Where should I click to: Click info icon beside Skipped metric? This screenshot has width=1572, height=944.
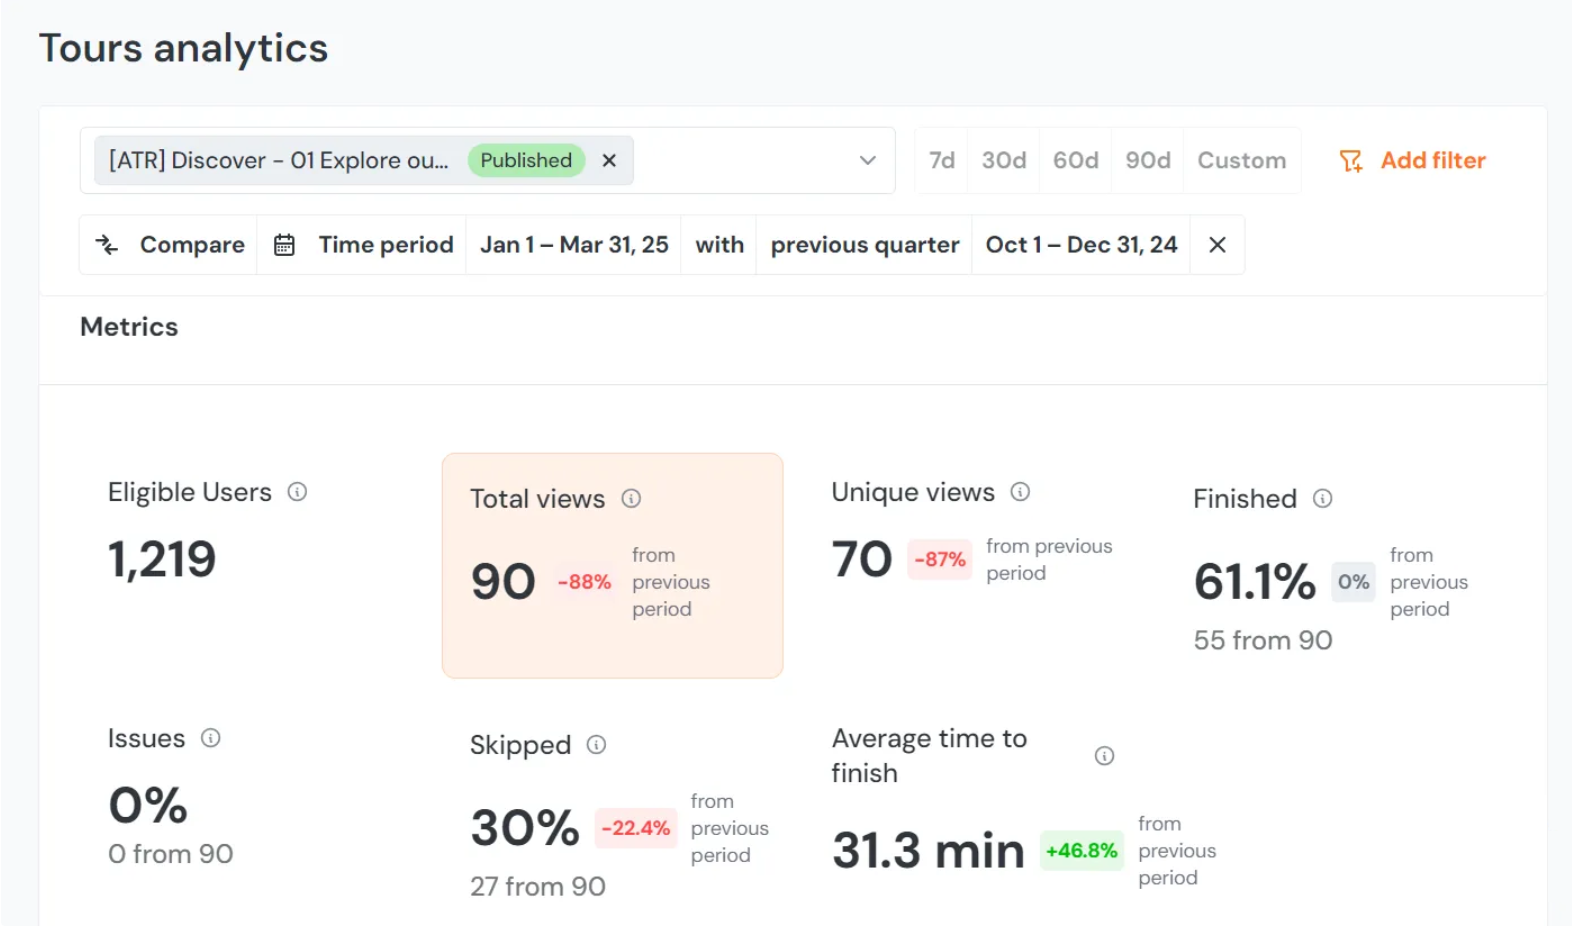point(596,745)
